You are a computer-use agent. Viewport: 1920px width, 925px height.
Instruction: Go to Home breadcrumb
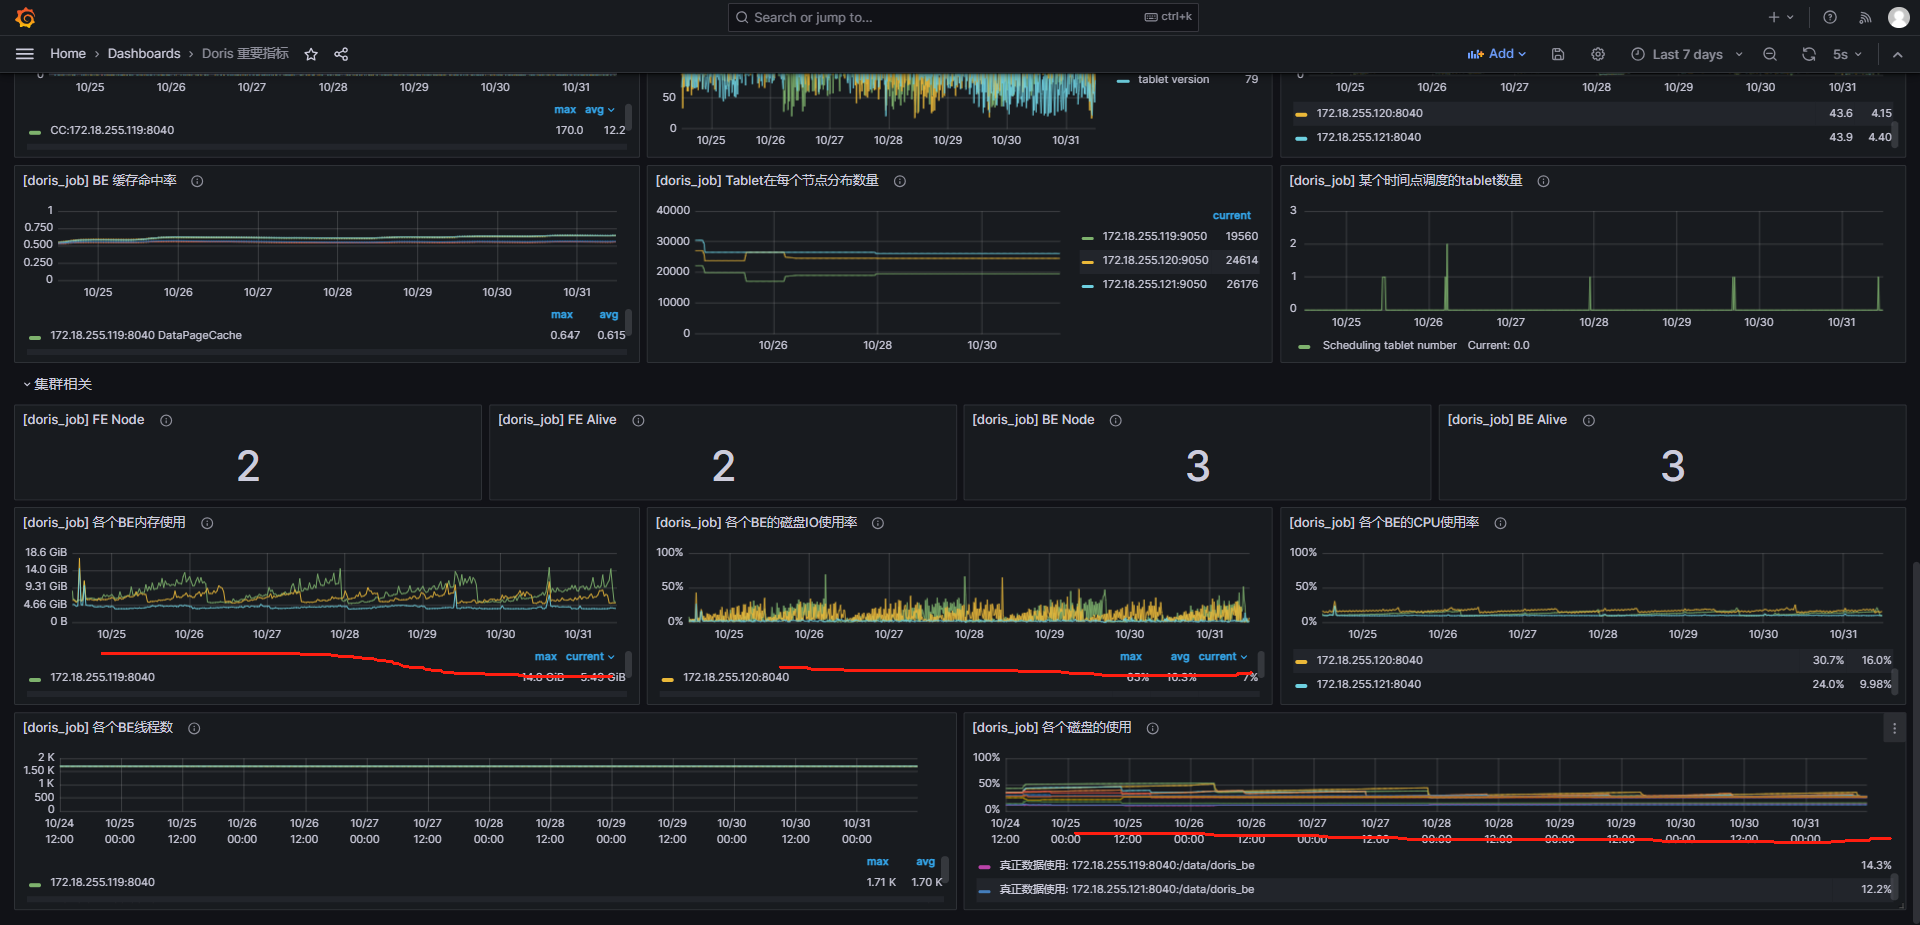pyautogui.click(x=68, y=54)
